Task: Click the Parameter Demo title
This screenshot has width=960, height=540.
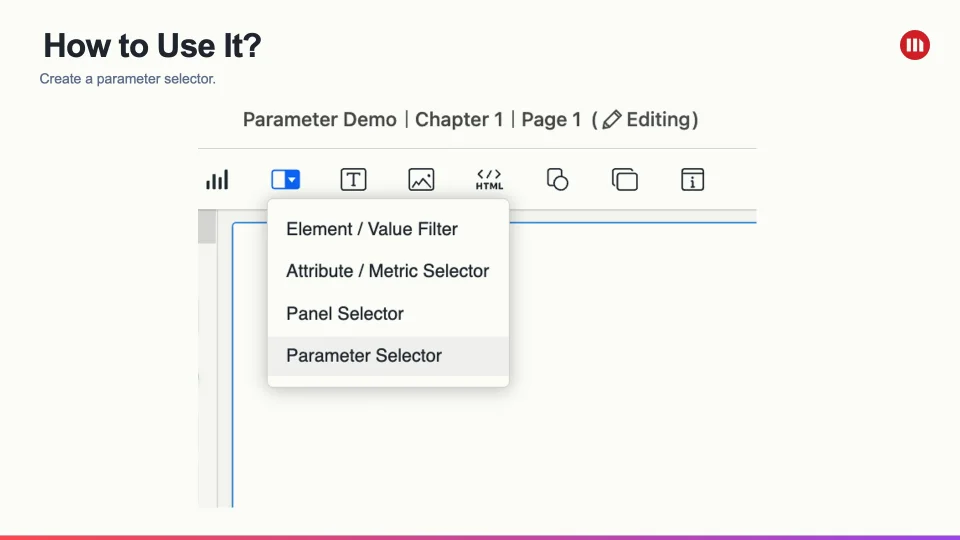Action: click(320, 120)
